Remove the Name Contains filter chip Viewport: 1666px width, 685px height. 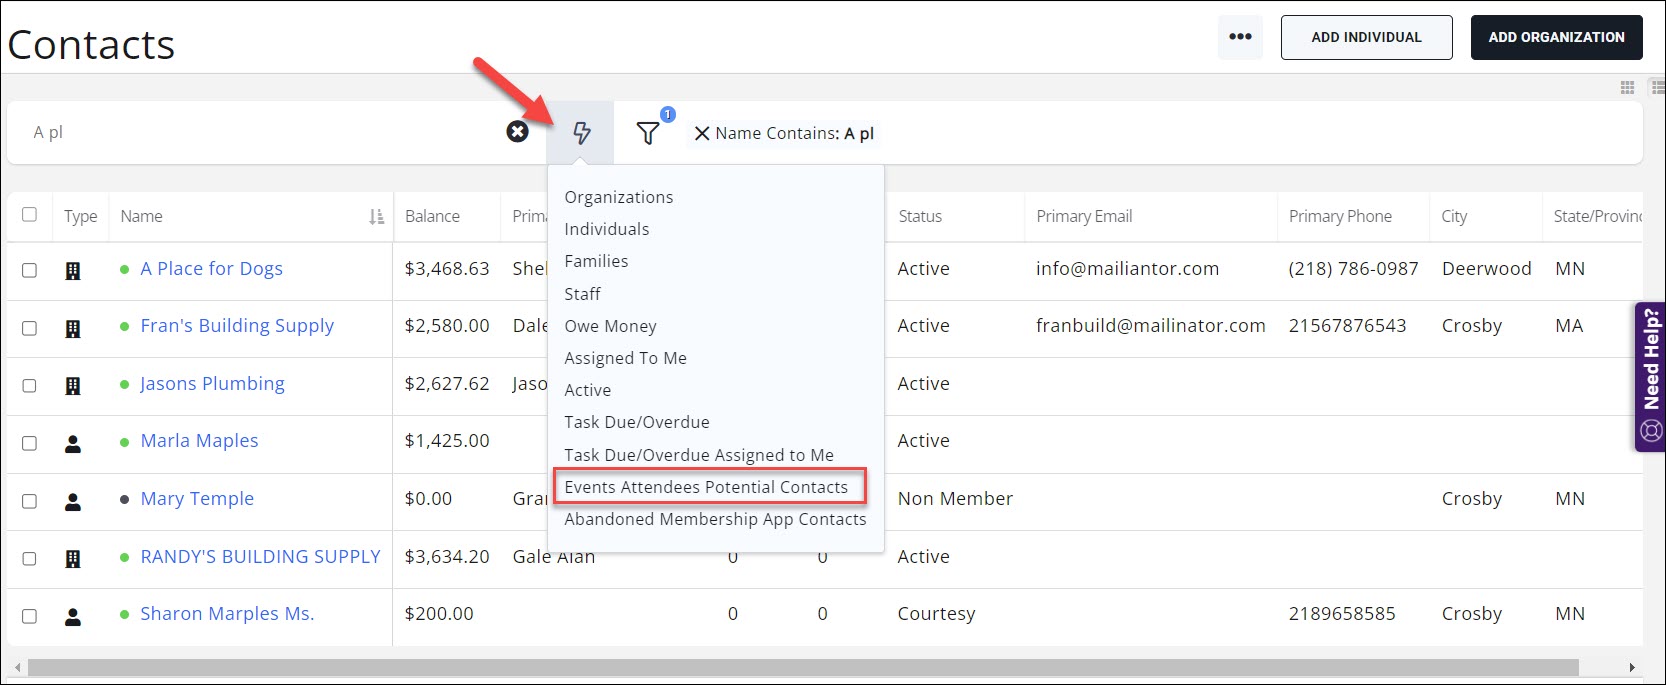pos(702,134)
